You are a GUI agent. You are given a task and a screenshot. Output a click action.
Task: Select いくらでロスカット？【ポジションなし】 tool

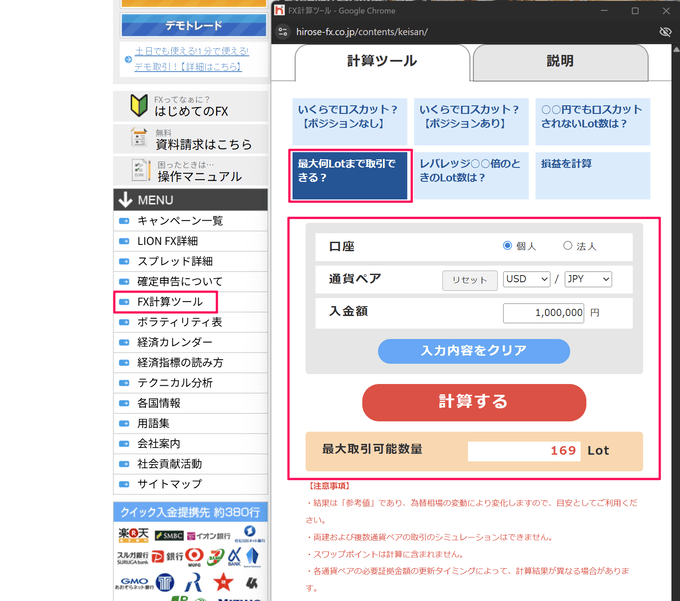click(x=350, y=121)
